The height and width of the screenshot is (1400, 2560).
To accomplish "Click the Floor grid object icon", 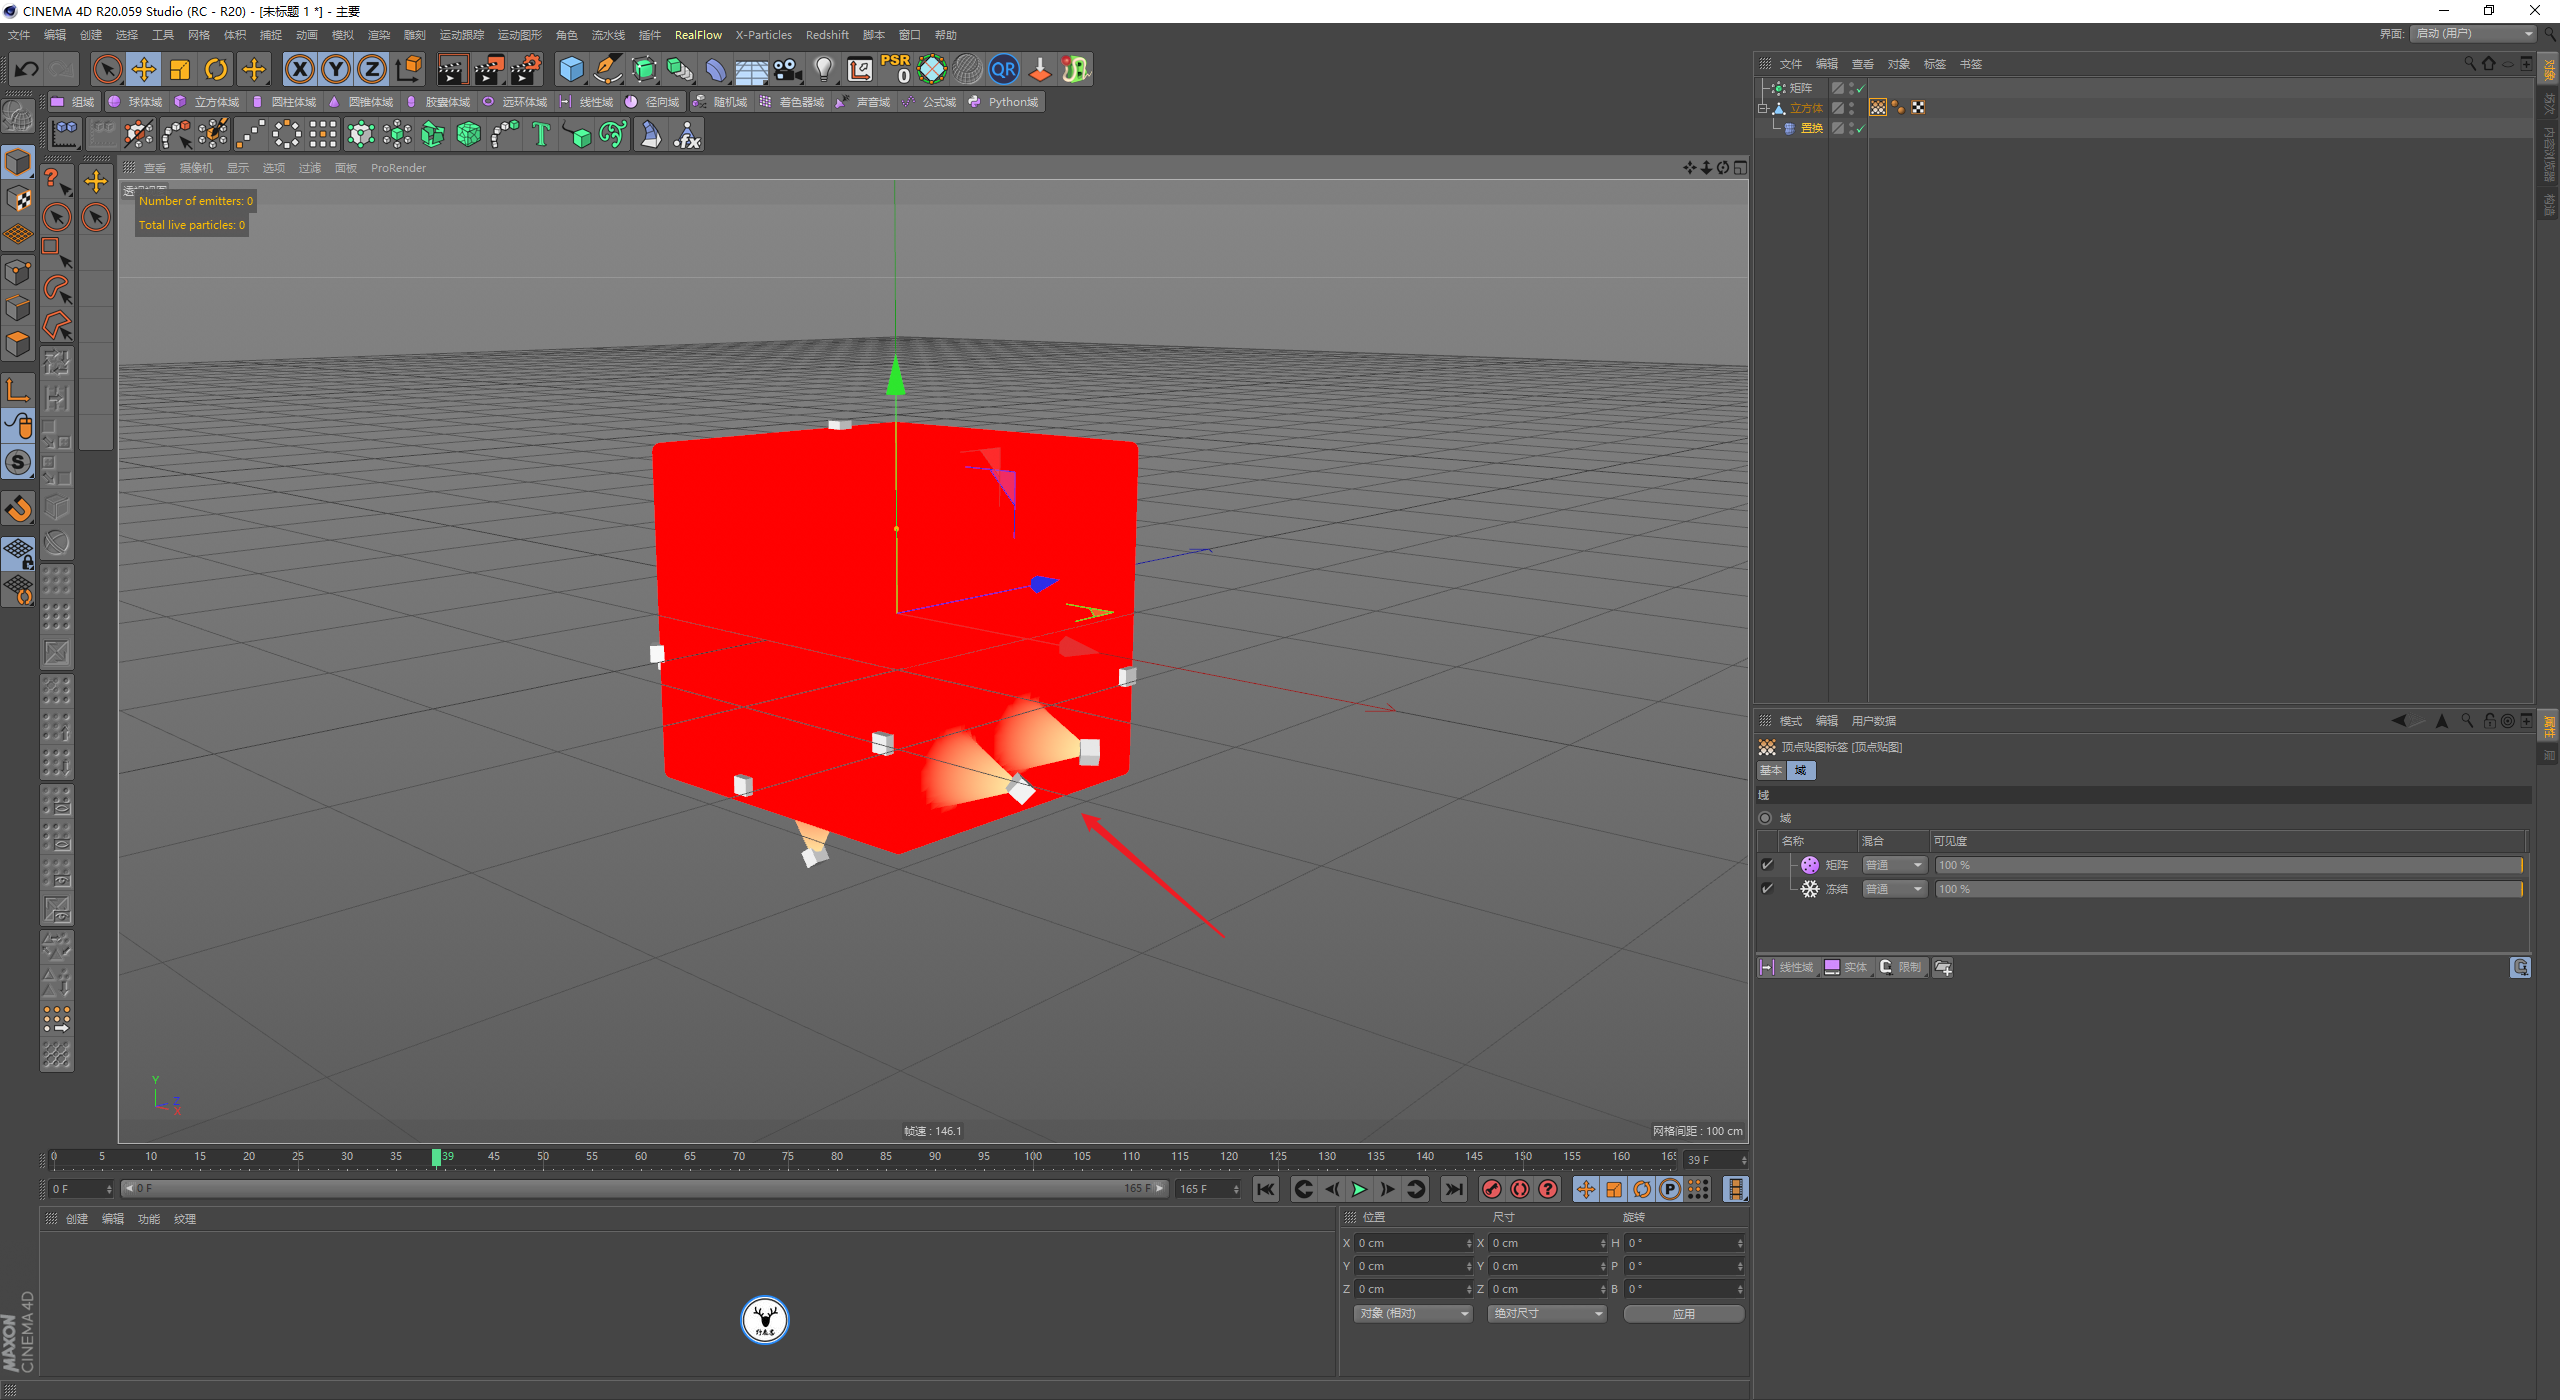I will (751, 69).
